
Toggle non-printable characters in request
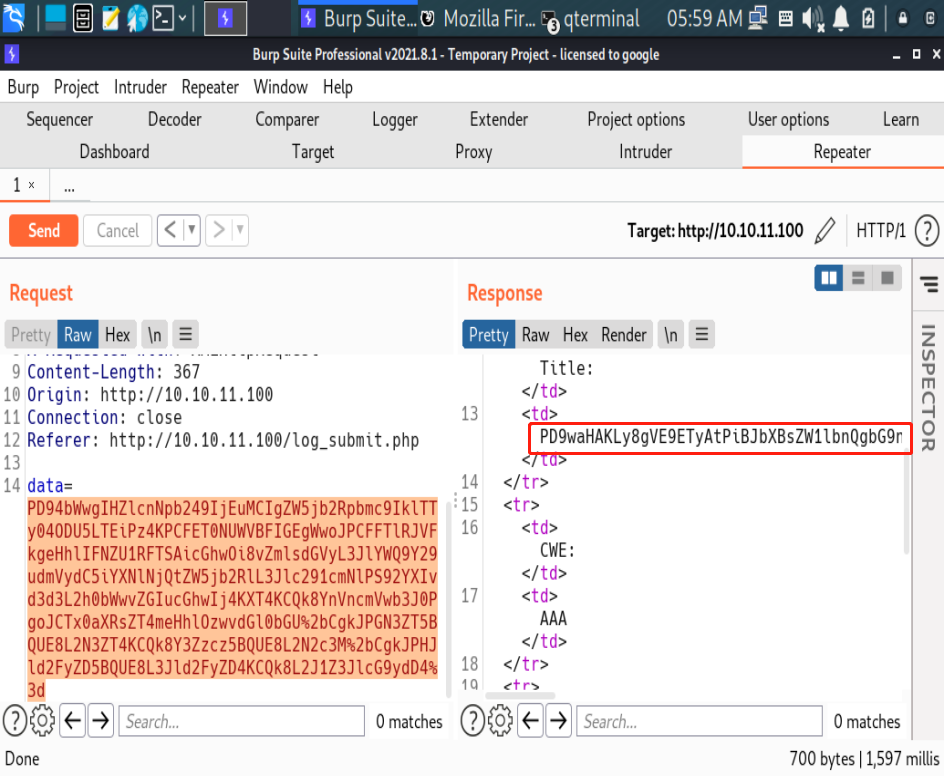155,335
